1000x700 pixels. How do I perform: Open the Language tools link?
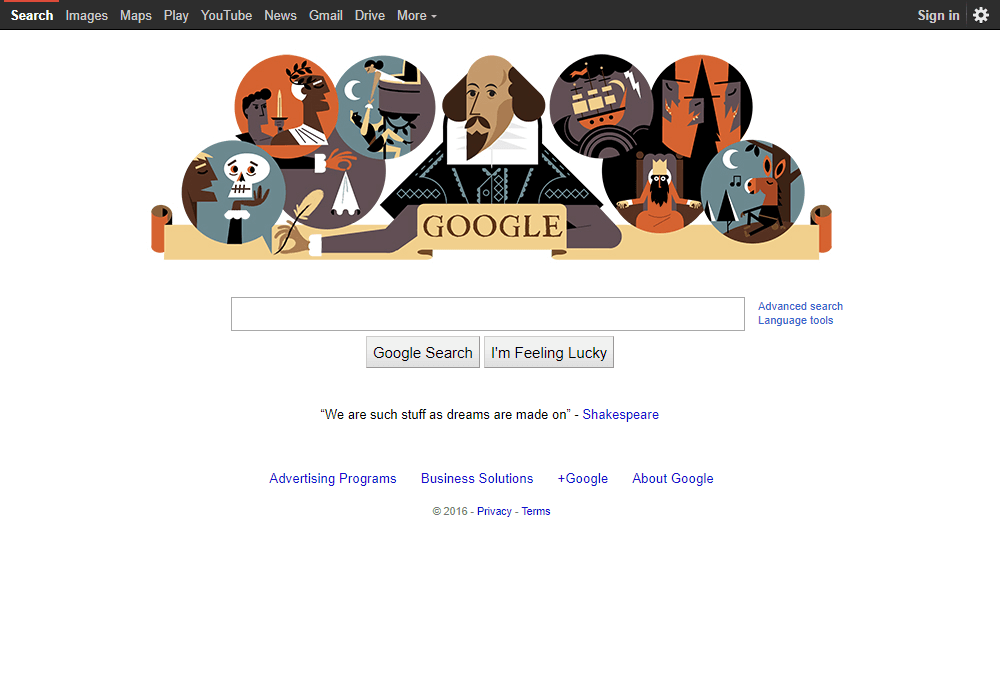click(795, 320)
